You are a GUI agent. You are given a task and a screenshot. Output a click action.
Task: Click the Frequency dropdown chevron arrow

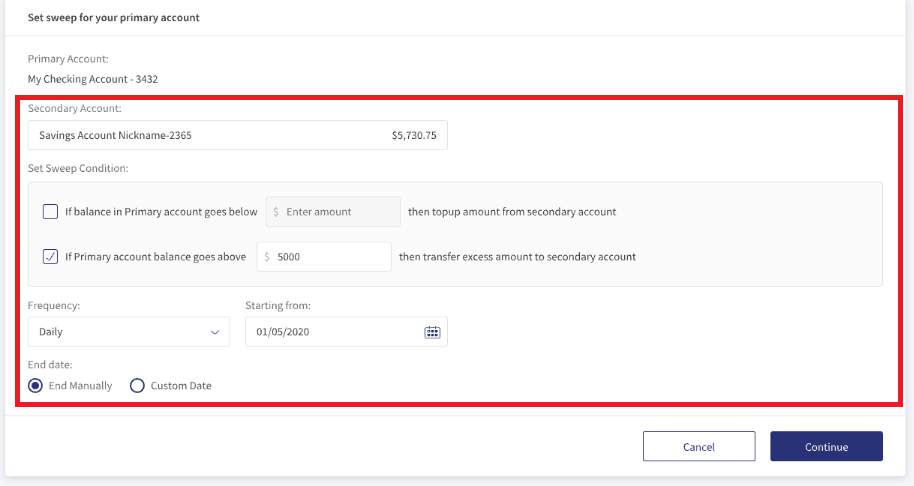click(x=215, y=332)
